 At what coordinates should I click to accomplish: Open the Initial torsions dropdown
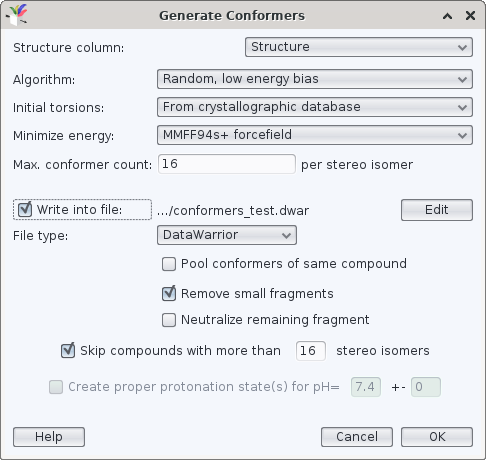click(x=315, y=107)
